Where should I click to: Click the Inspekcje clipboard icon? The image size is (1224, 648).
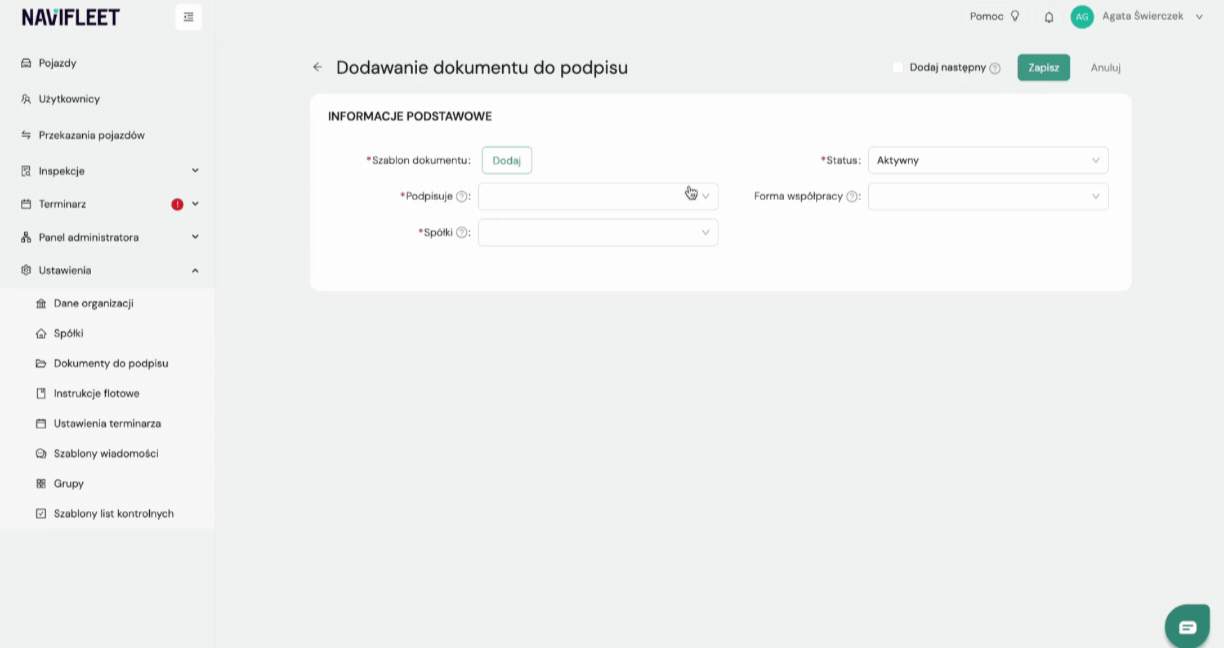[27, 171]
